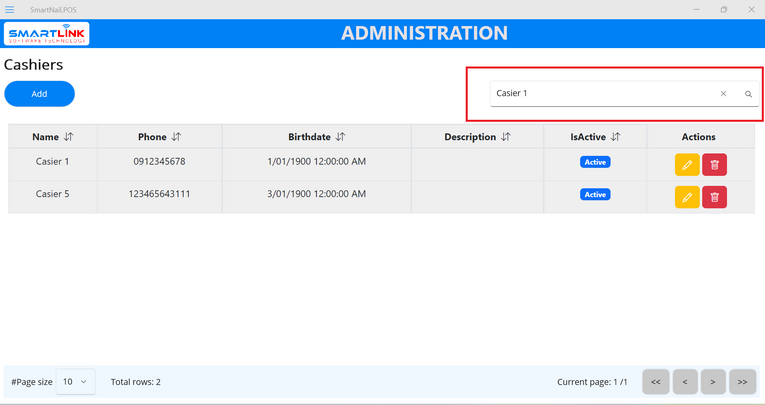Delete the Casier 1 row
The image size is (765, 405).
click(x=714, y=165)
